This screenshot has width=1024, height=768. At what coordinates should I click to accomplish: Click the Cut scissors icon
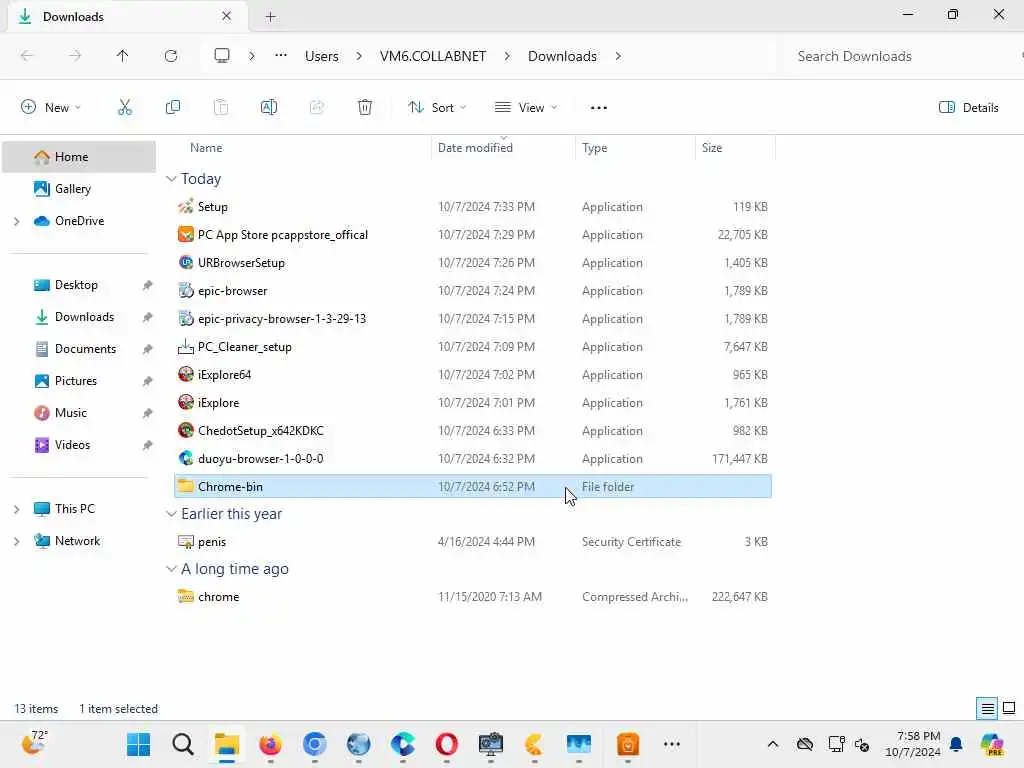[x=124, y=108]
